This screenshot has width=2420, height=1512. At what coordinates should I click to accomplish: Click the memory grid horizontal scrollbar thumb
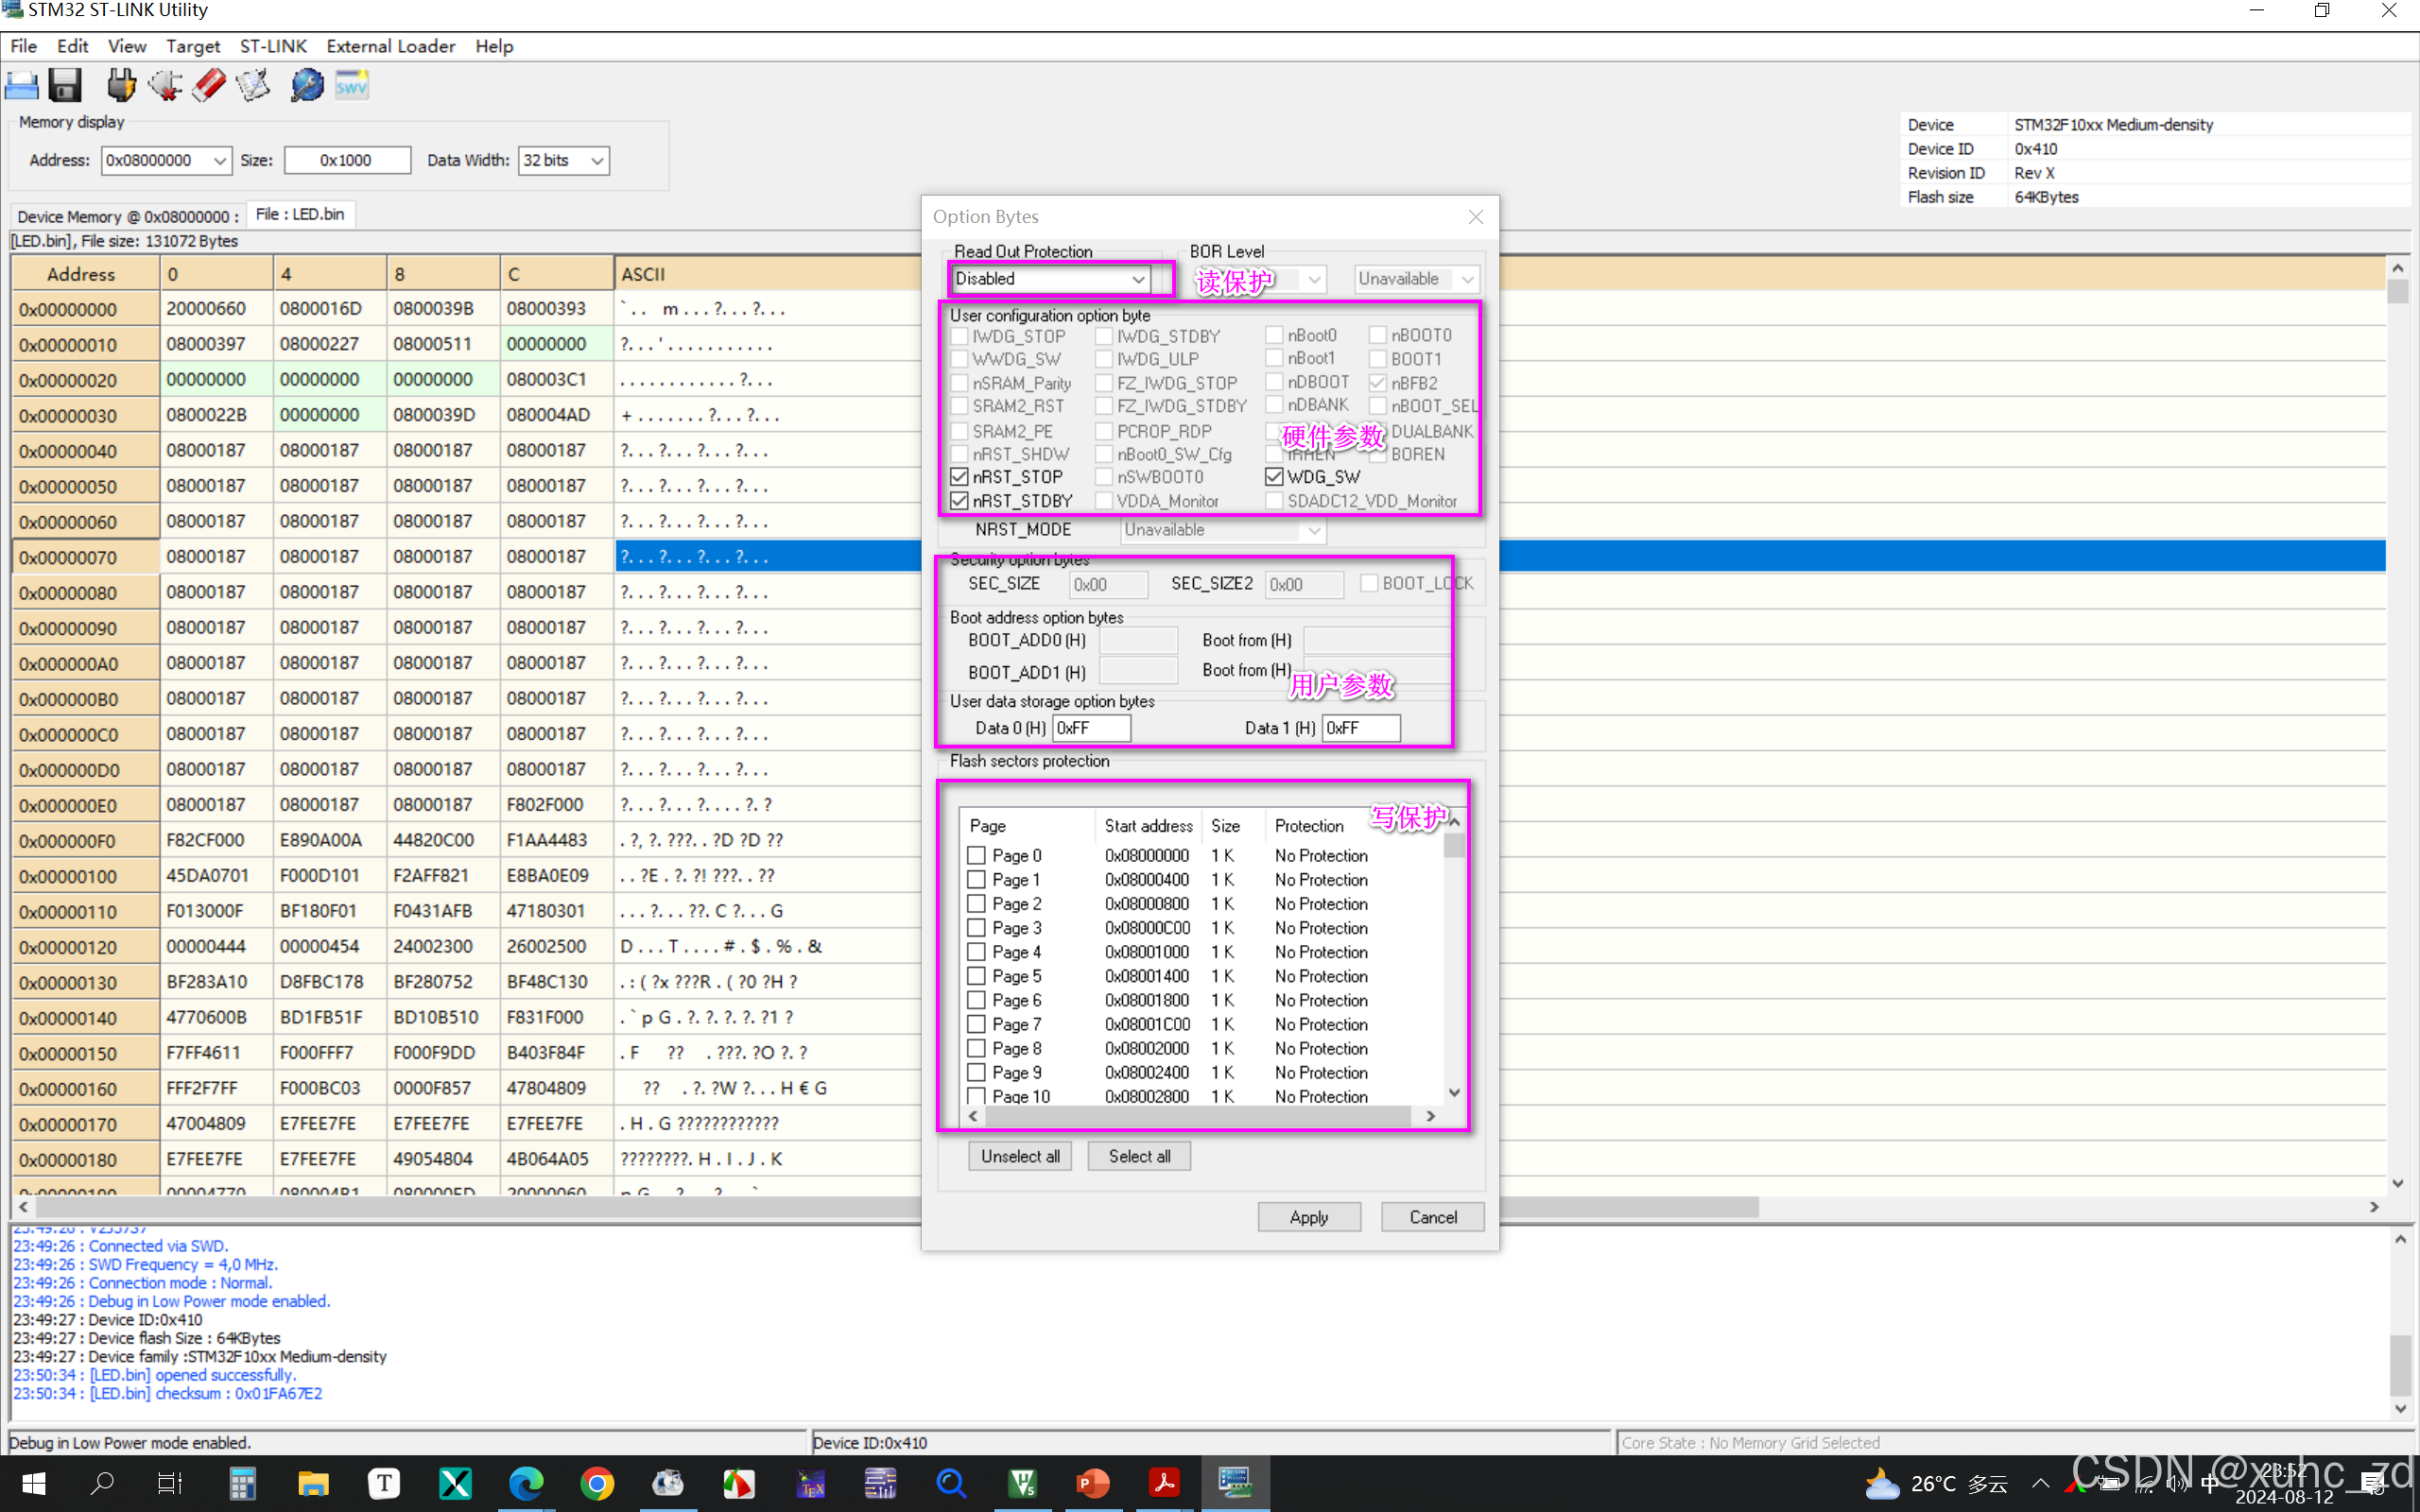pyautogui.click(x=896, y=1207)
